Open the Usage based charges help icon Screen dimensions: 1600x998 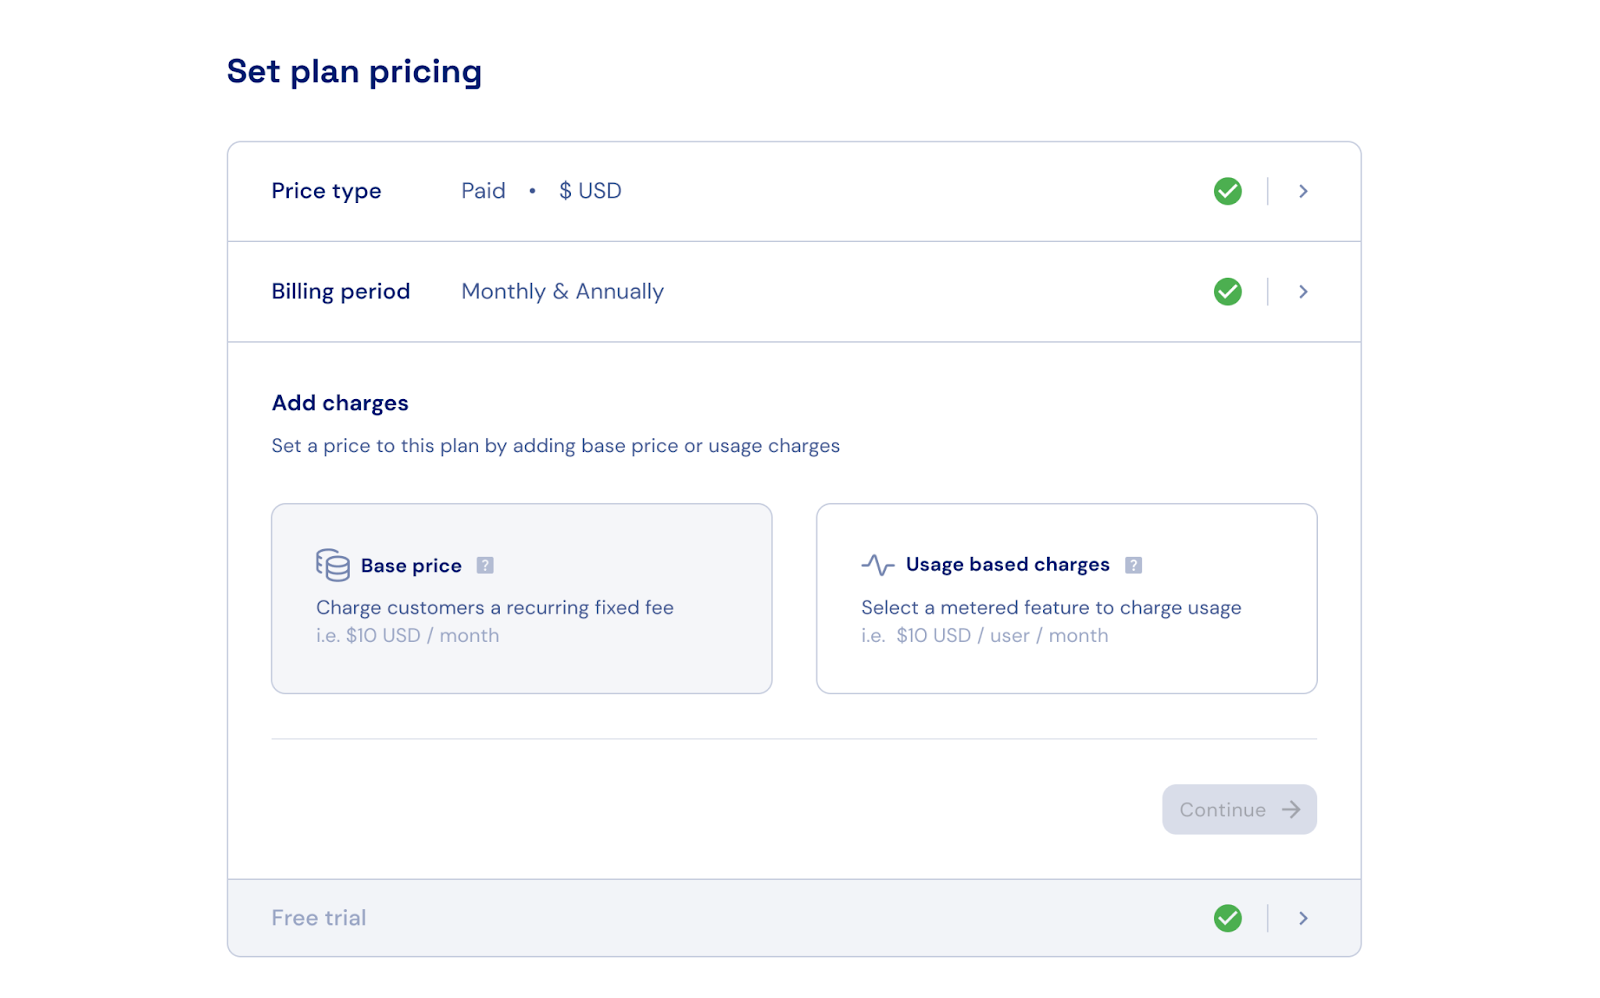tap(1134, 564)
